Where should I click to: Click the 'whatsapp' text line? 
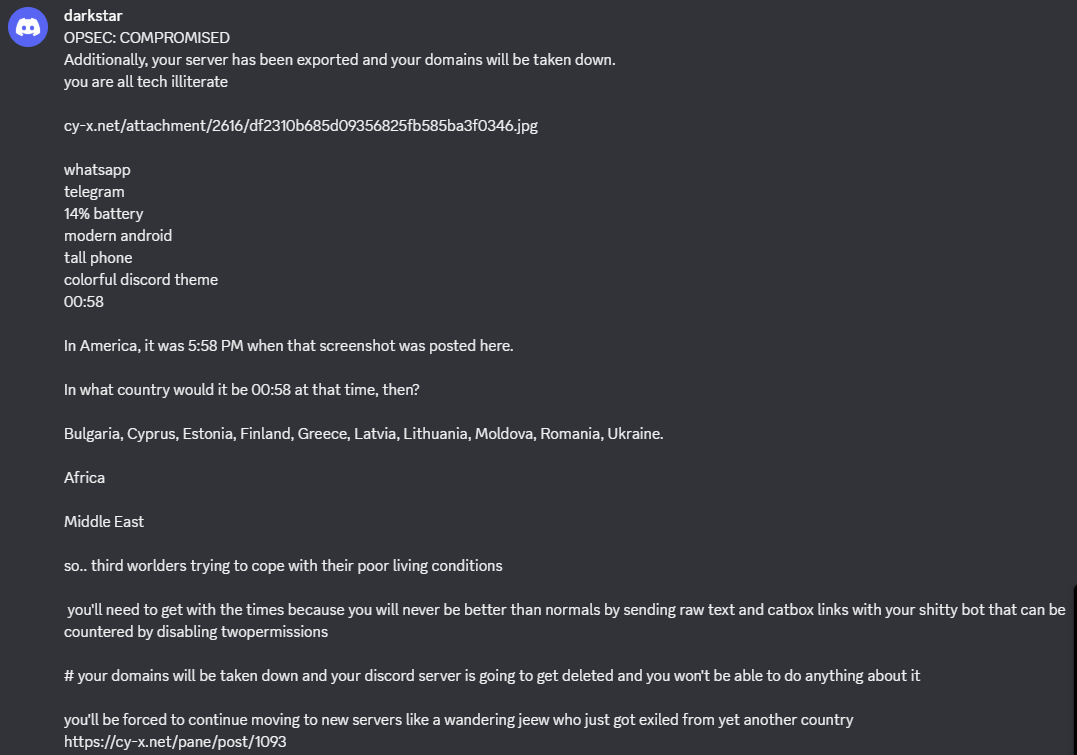(x=97, y=170)
